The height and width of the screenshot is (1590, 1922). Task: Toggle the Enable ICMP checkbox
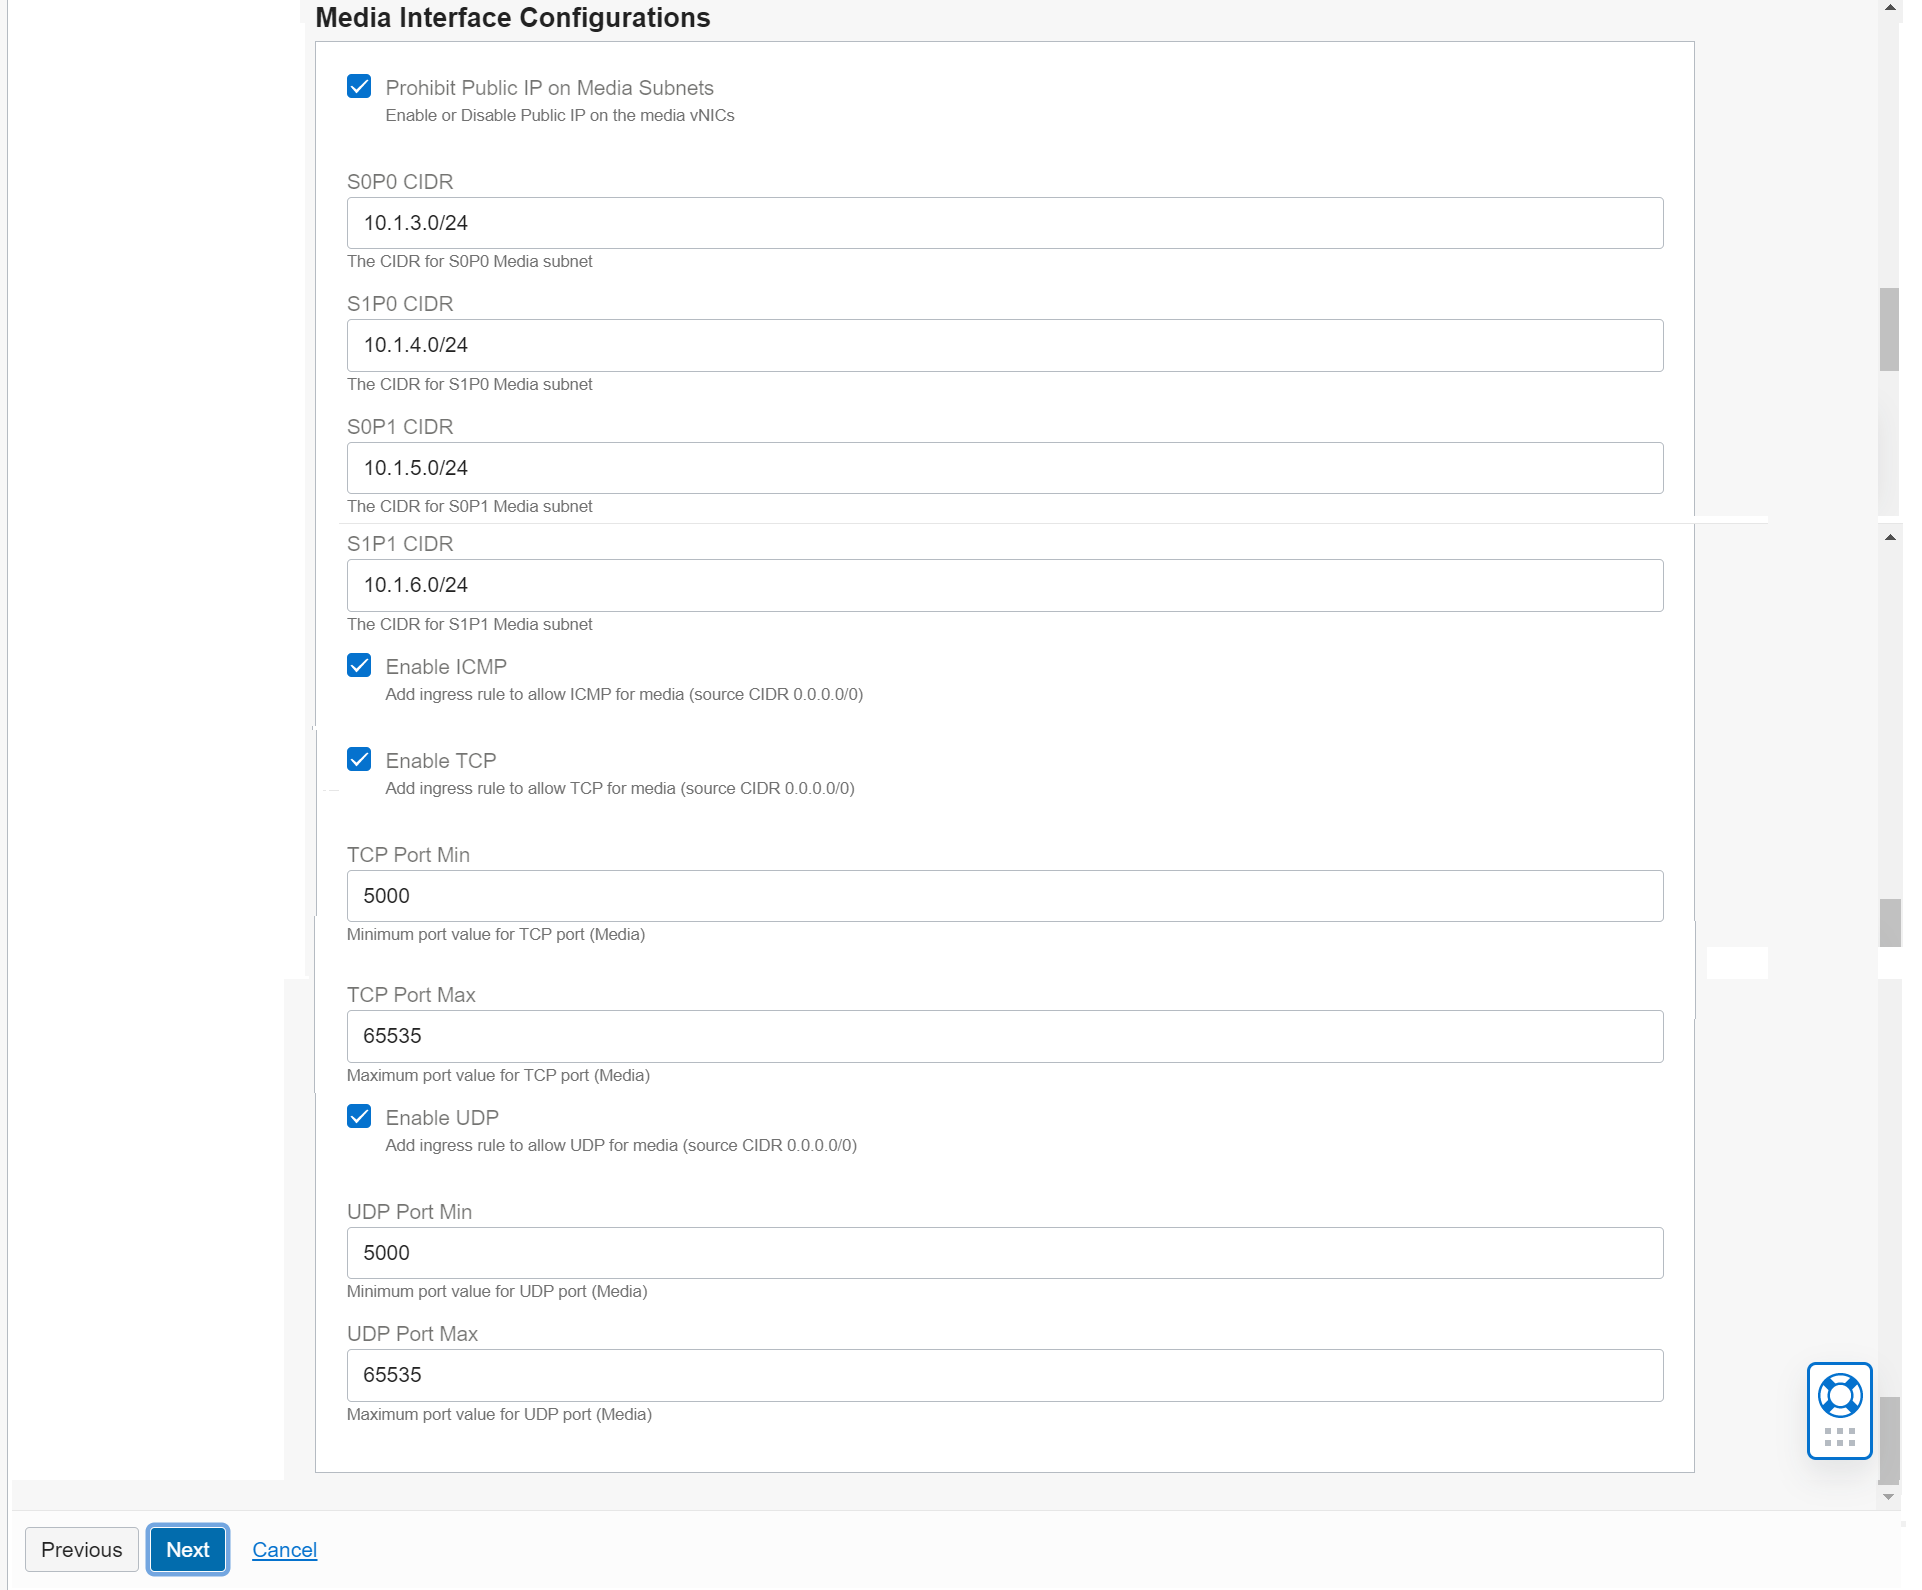[359, 666]
